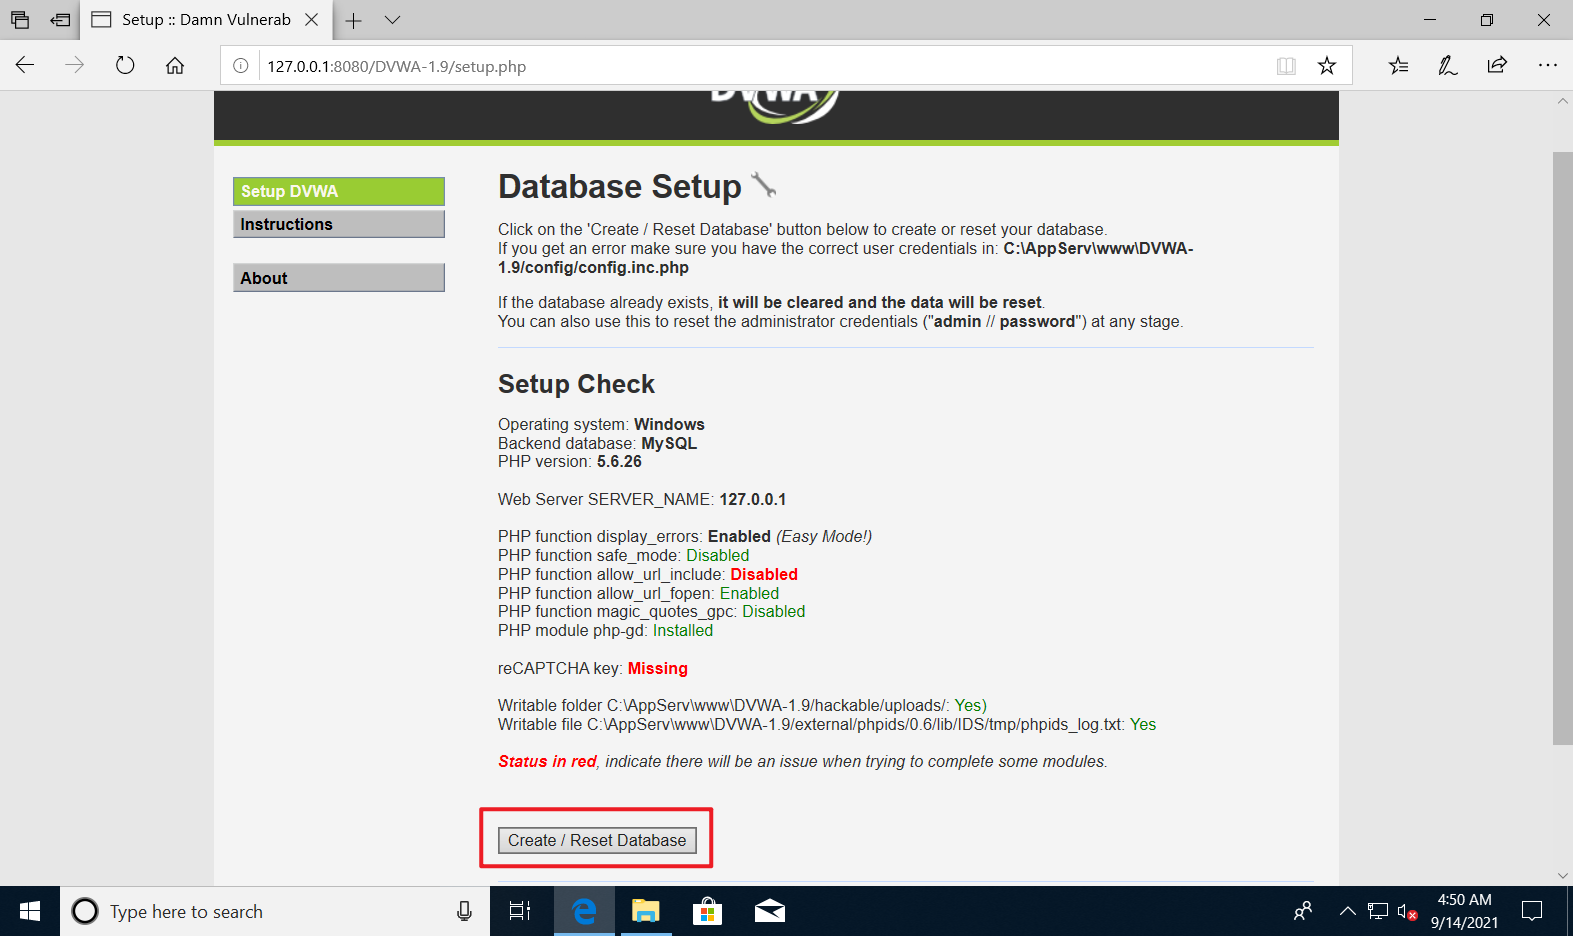Click the PHP version '5.6.26' value
The width and height of the screenshot is (1573, 936).
tap(619, 461)
